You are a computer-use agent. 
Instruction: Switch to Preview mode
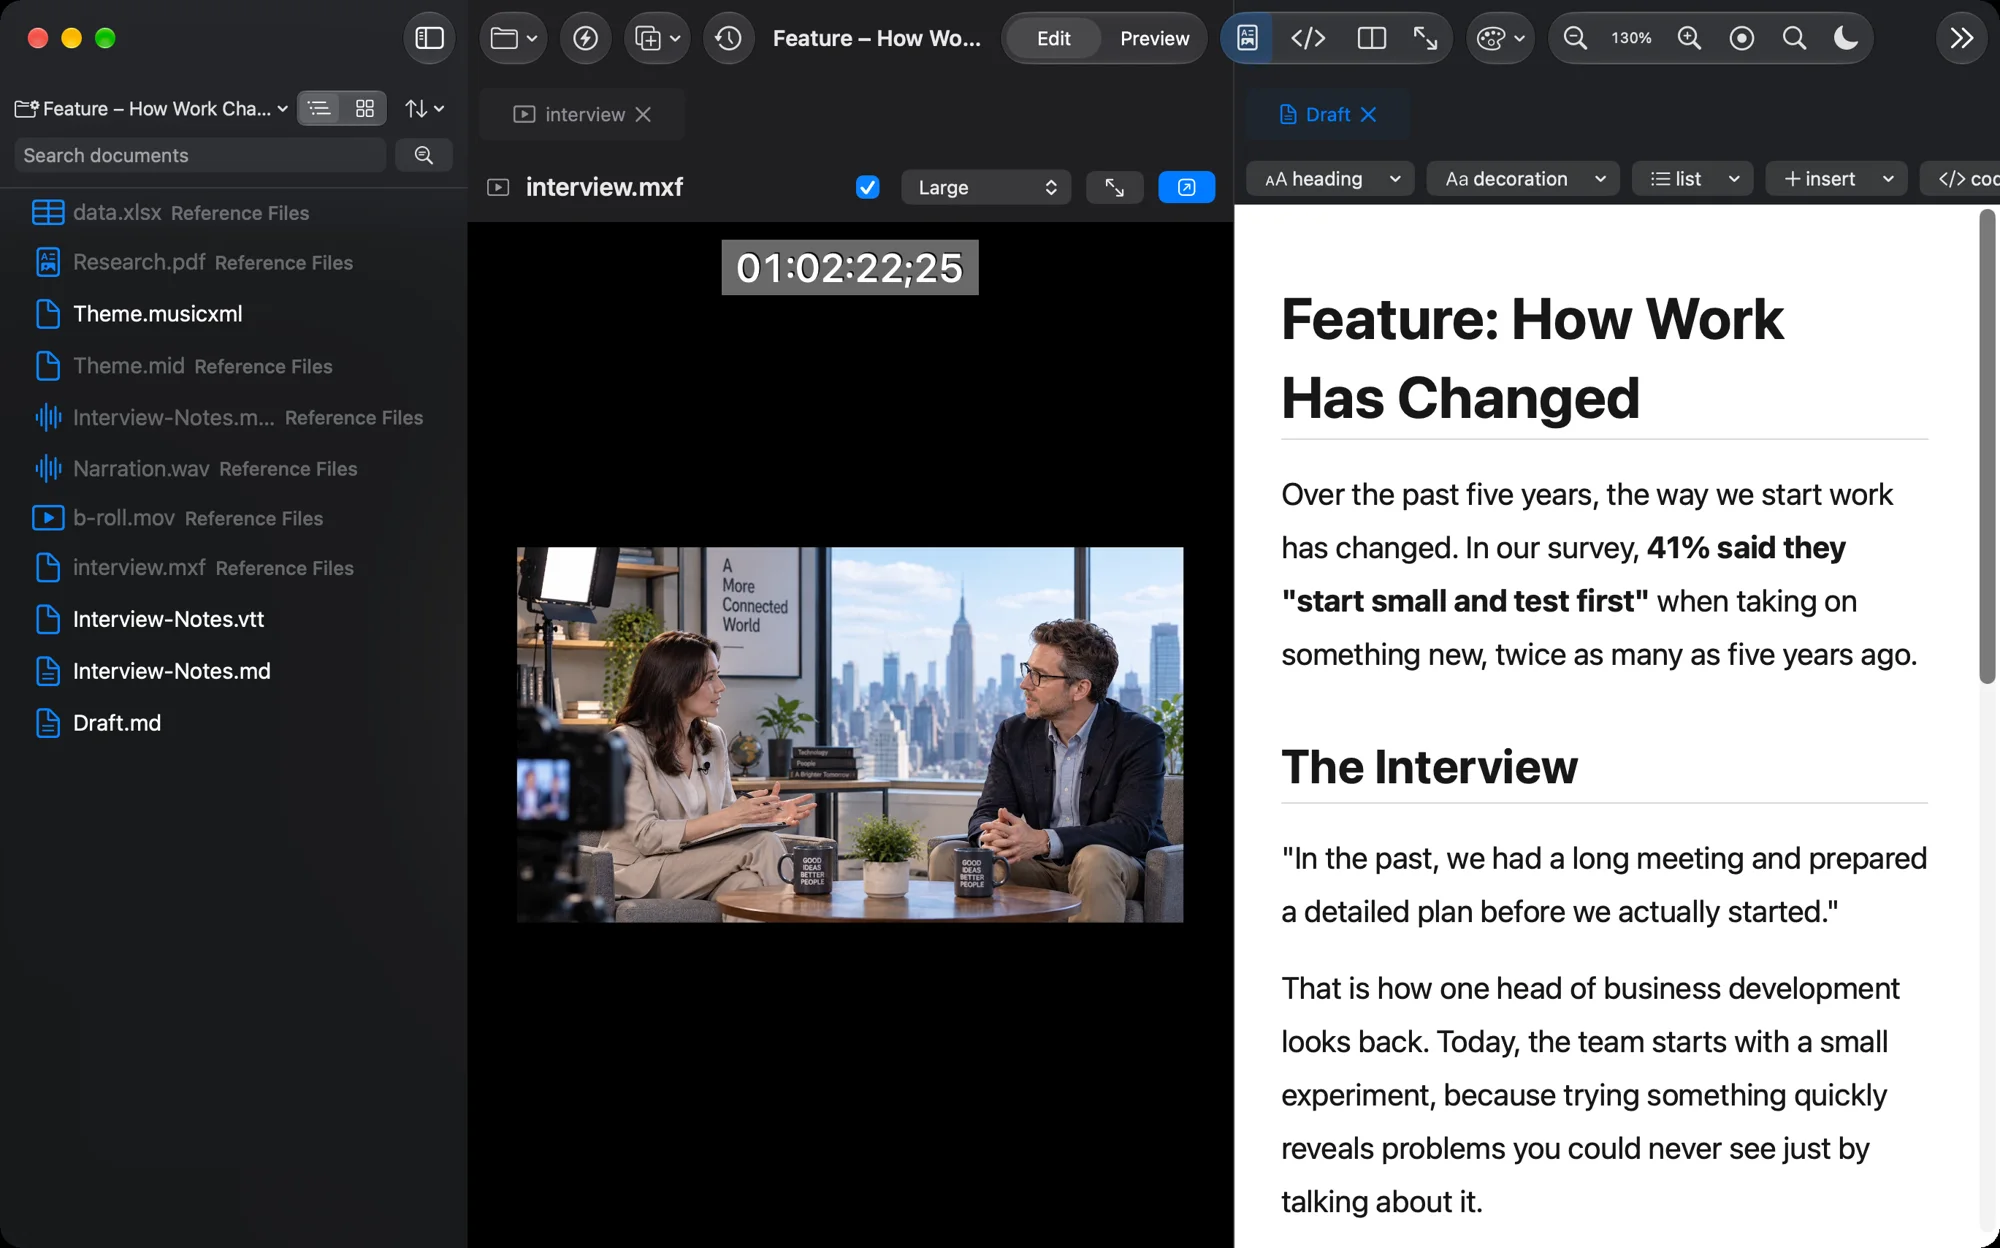[x=1154, y=38]
